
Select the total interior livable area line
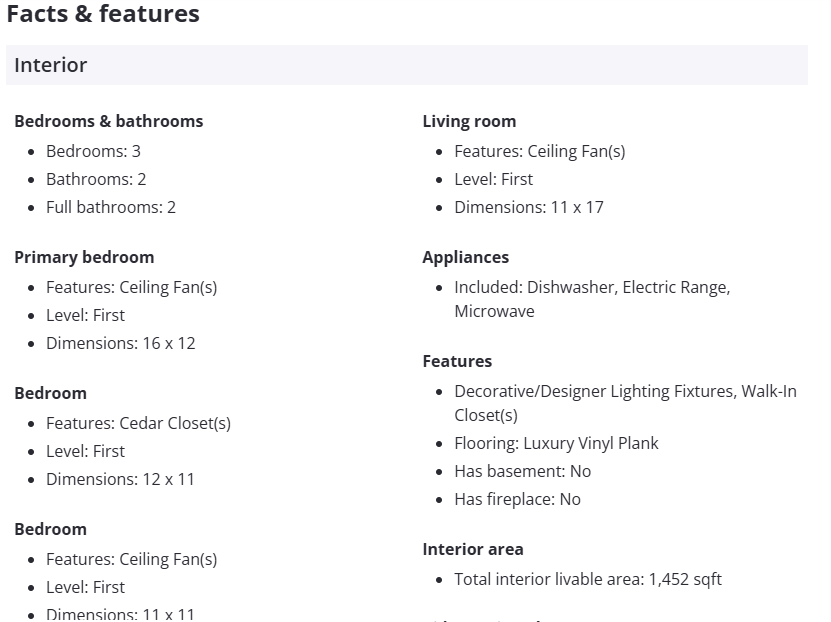click(587, 579)
